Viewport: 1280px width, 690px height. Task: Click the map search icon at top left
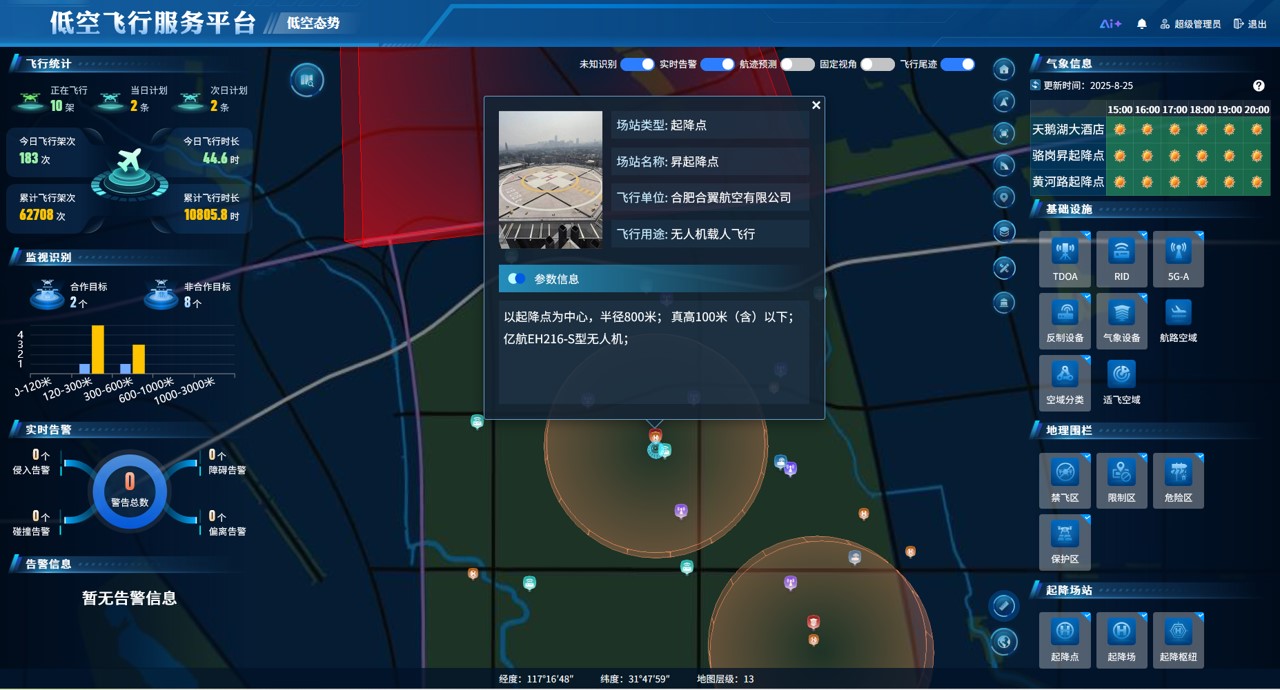pos(307,80)
